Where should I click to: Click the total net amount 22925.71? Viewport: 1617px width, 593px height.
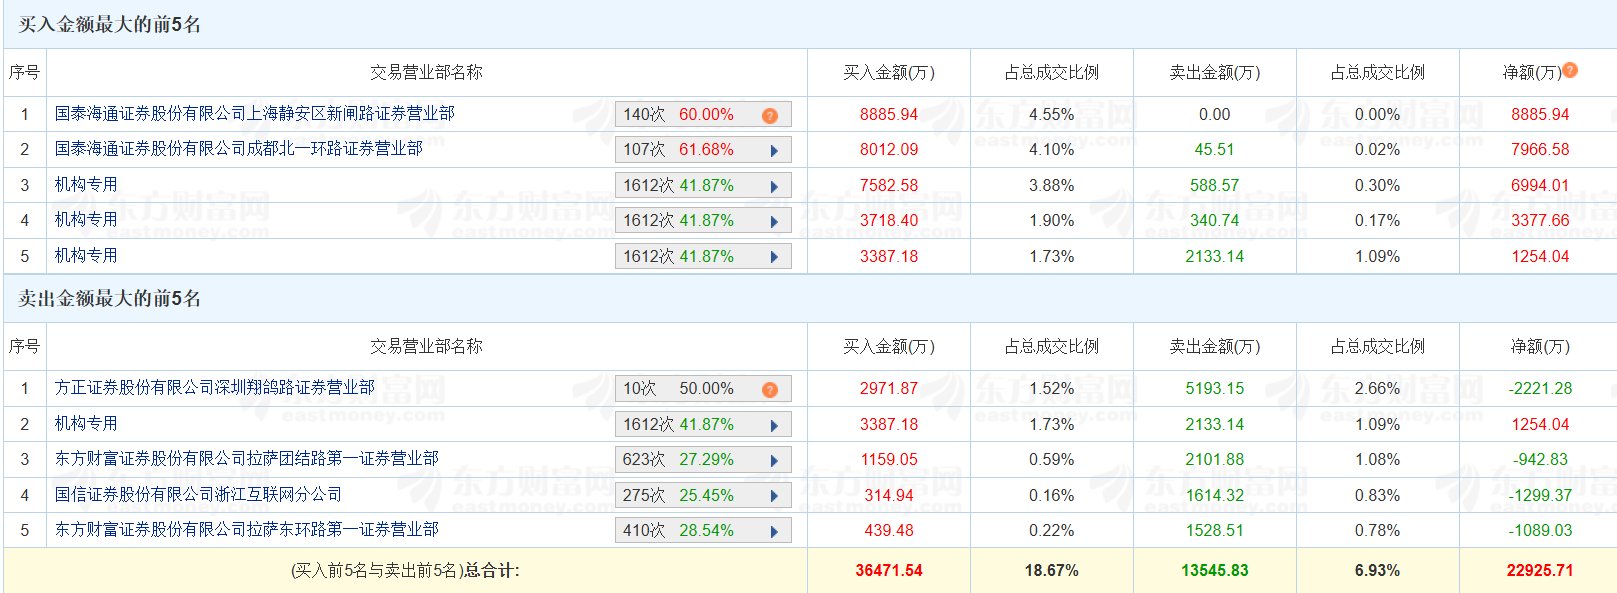coord(1539,571)
